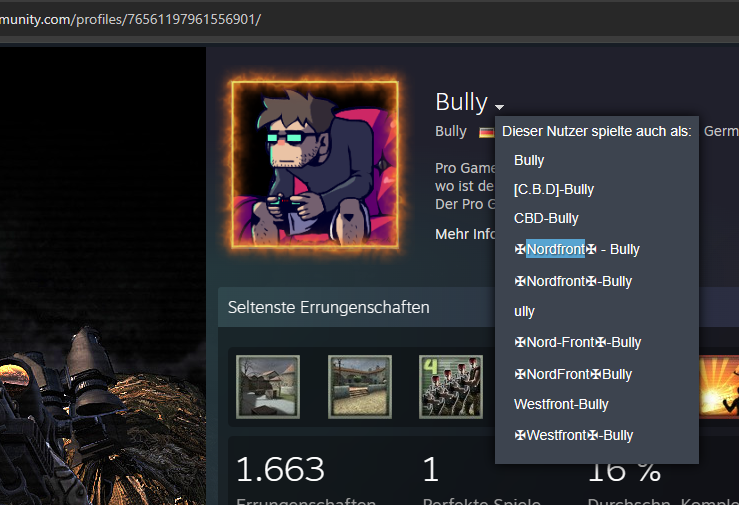Click the profile avatar with flaming frame
739x505 pixels.
point(315,164)
